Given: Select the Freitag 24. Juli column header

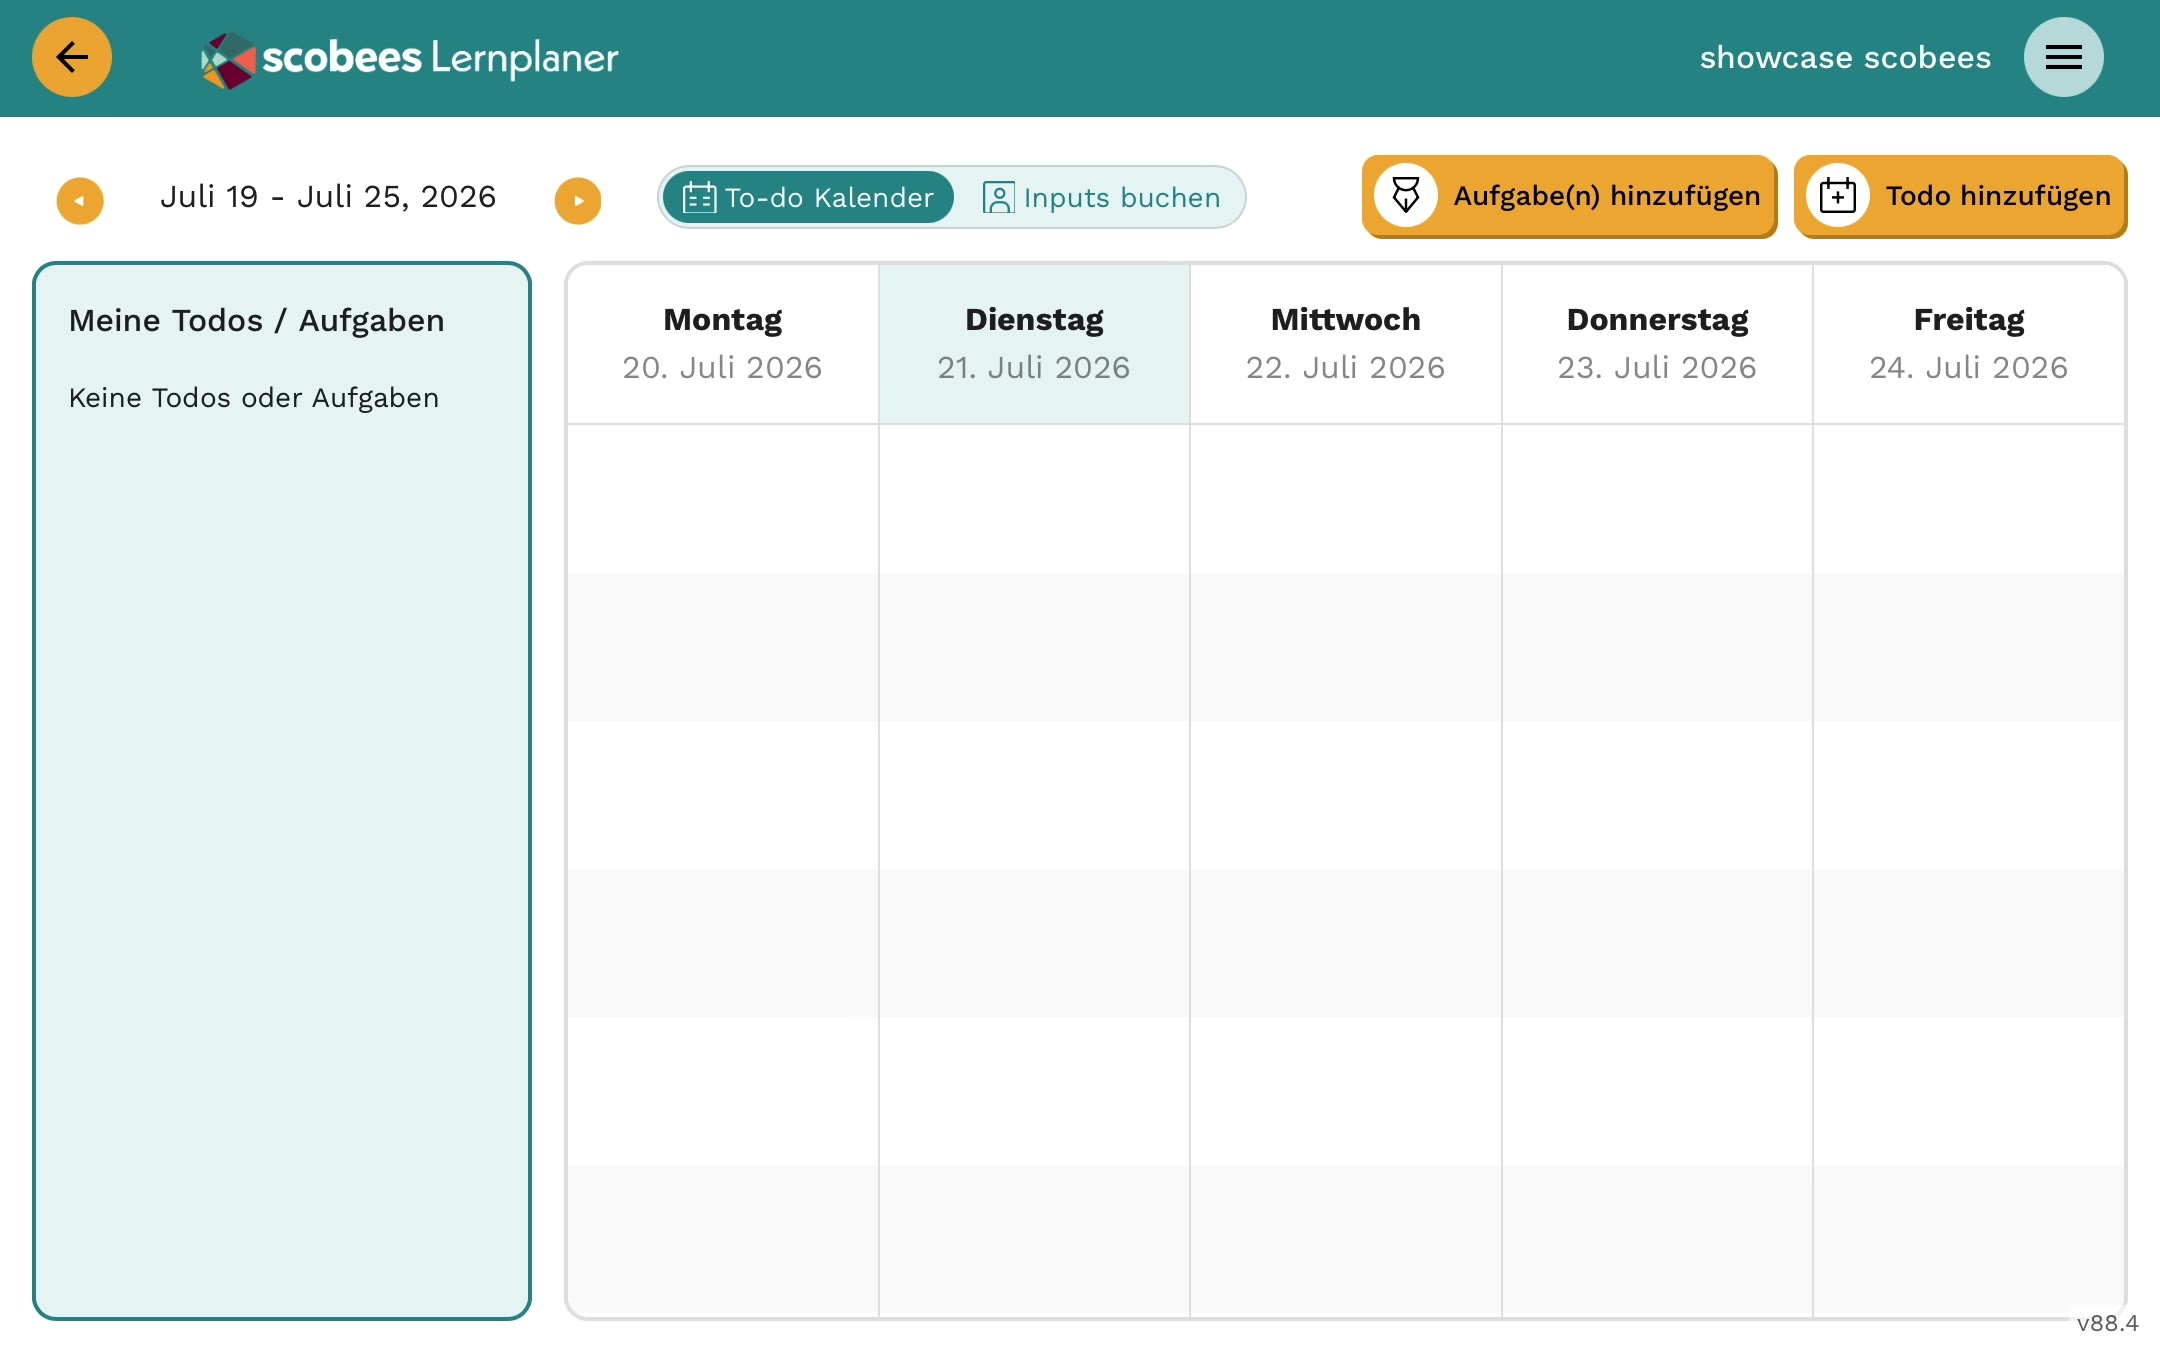Looking at the screenshot, I should pyautogui.click(x=1969, y=344).
